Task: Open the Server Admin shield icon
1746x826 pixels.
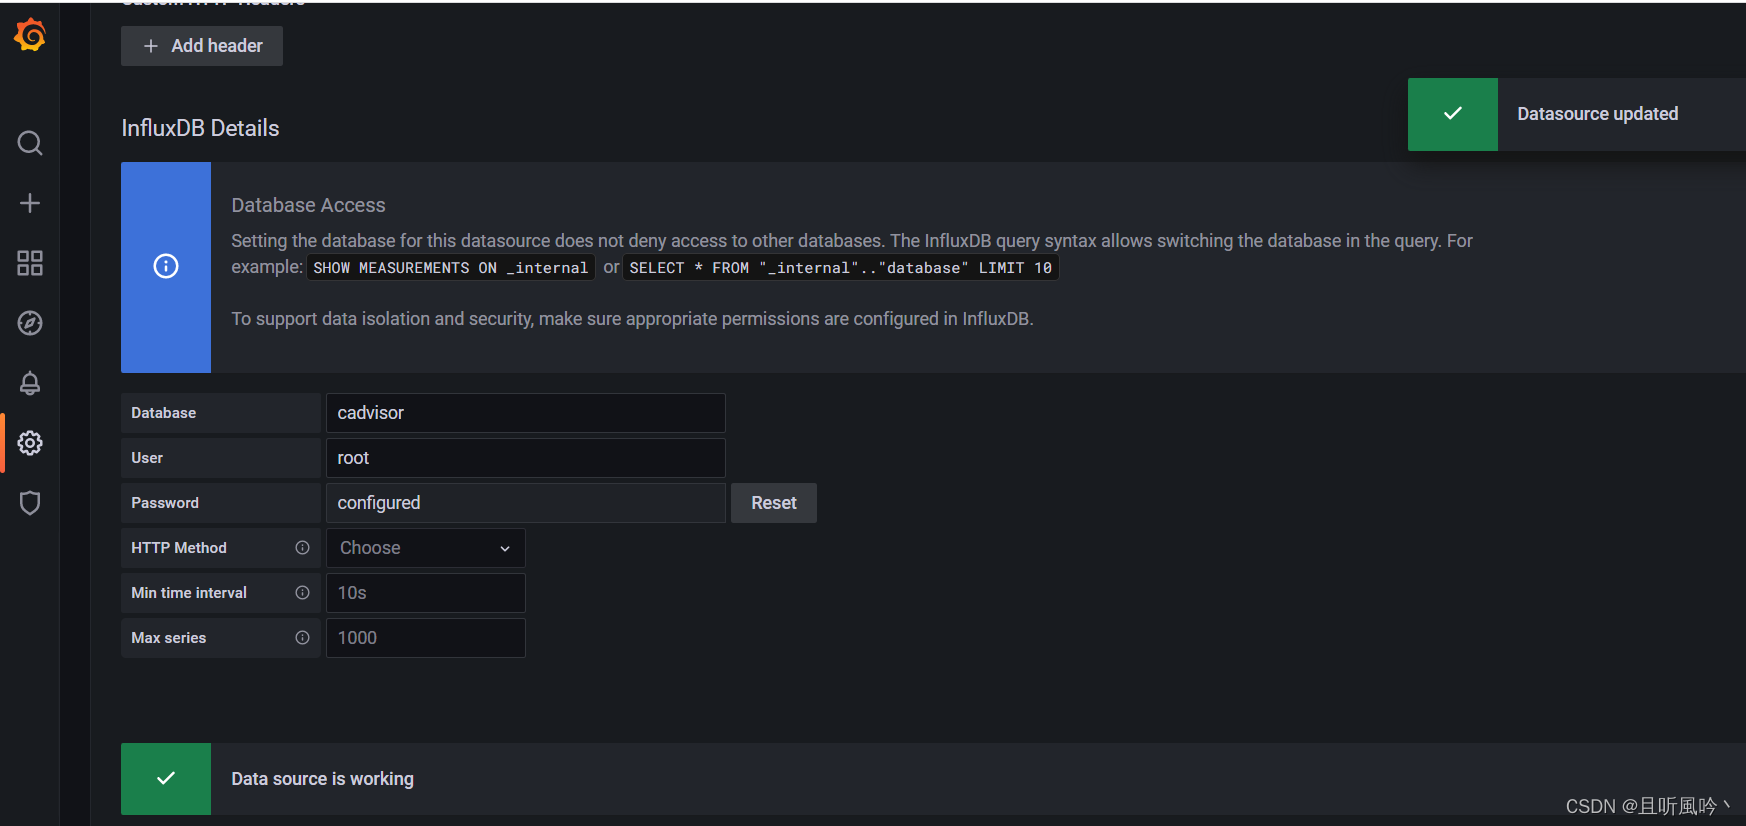Action: tap(30, 503)
